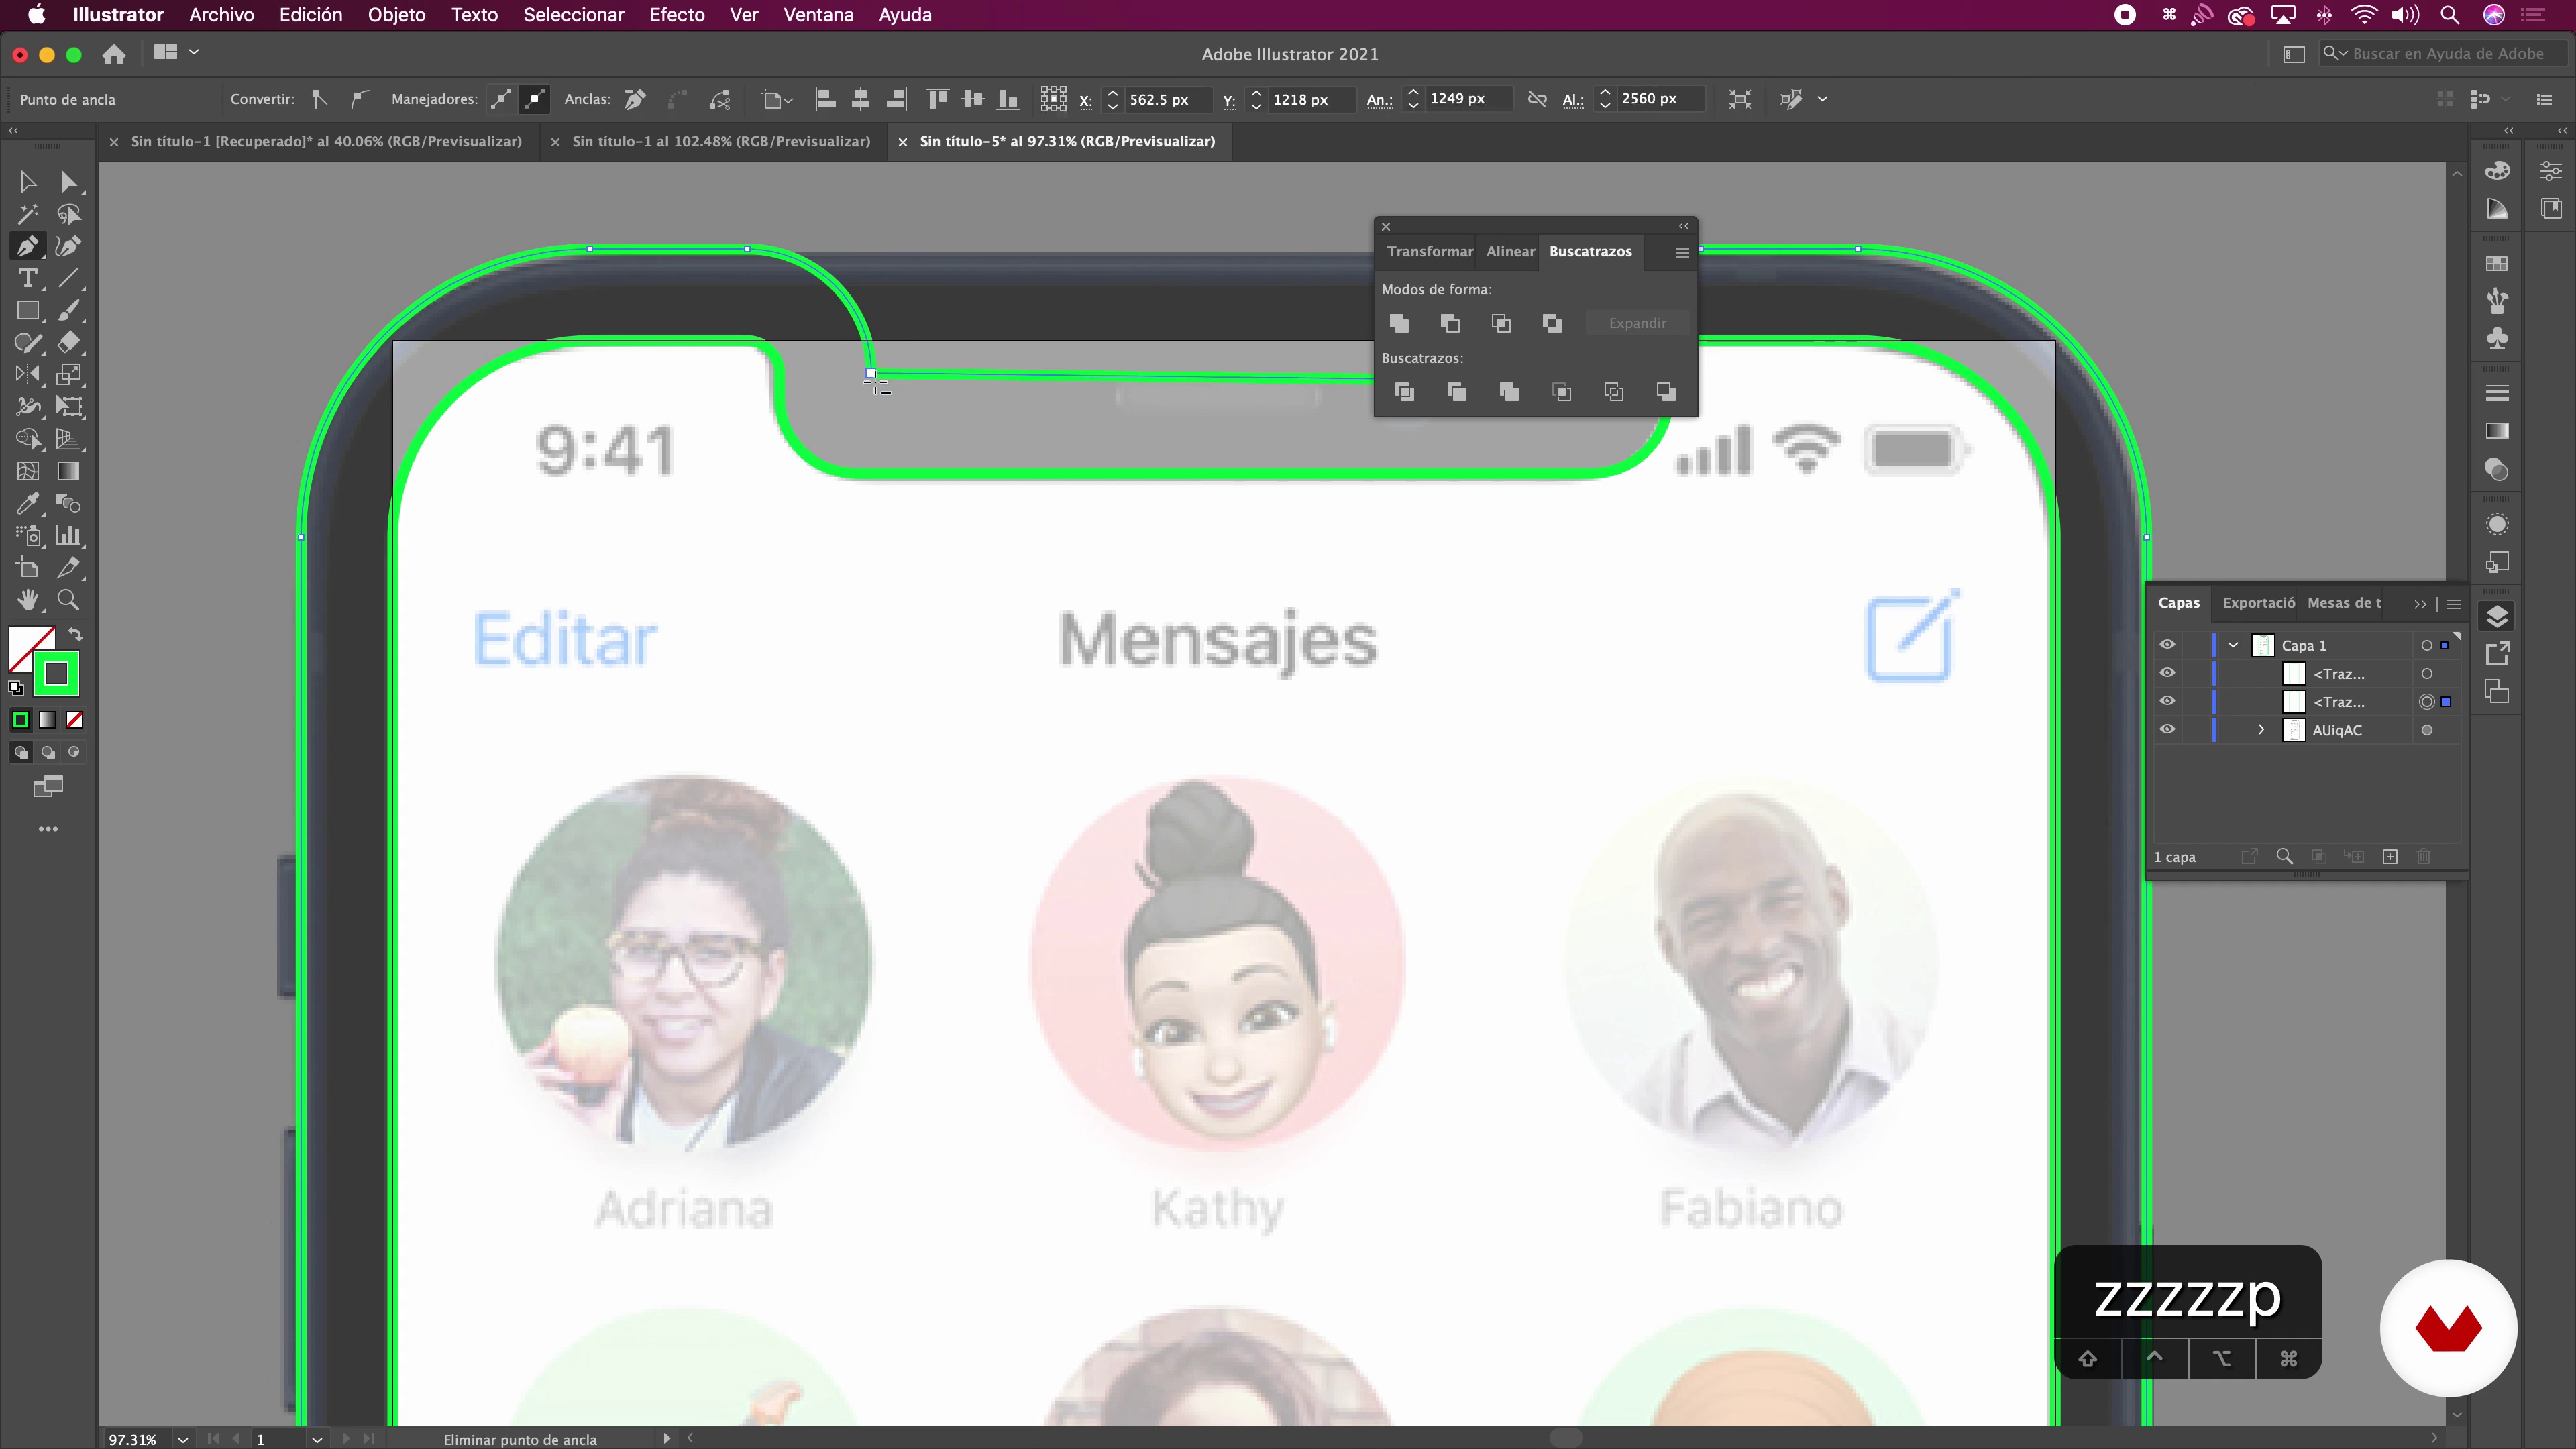
Task: Click the Stroke color swatch
Action: click(x=56, y=674)
